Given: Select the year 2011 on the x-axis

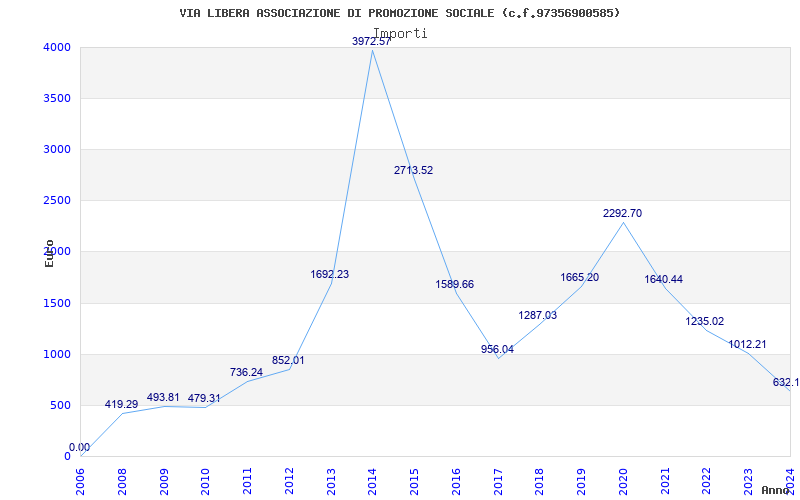Looking at the screenshot, I should point(247,481).
